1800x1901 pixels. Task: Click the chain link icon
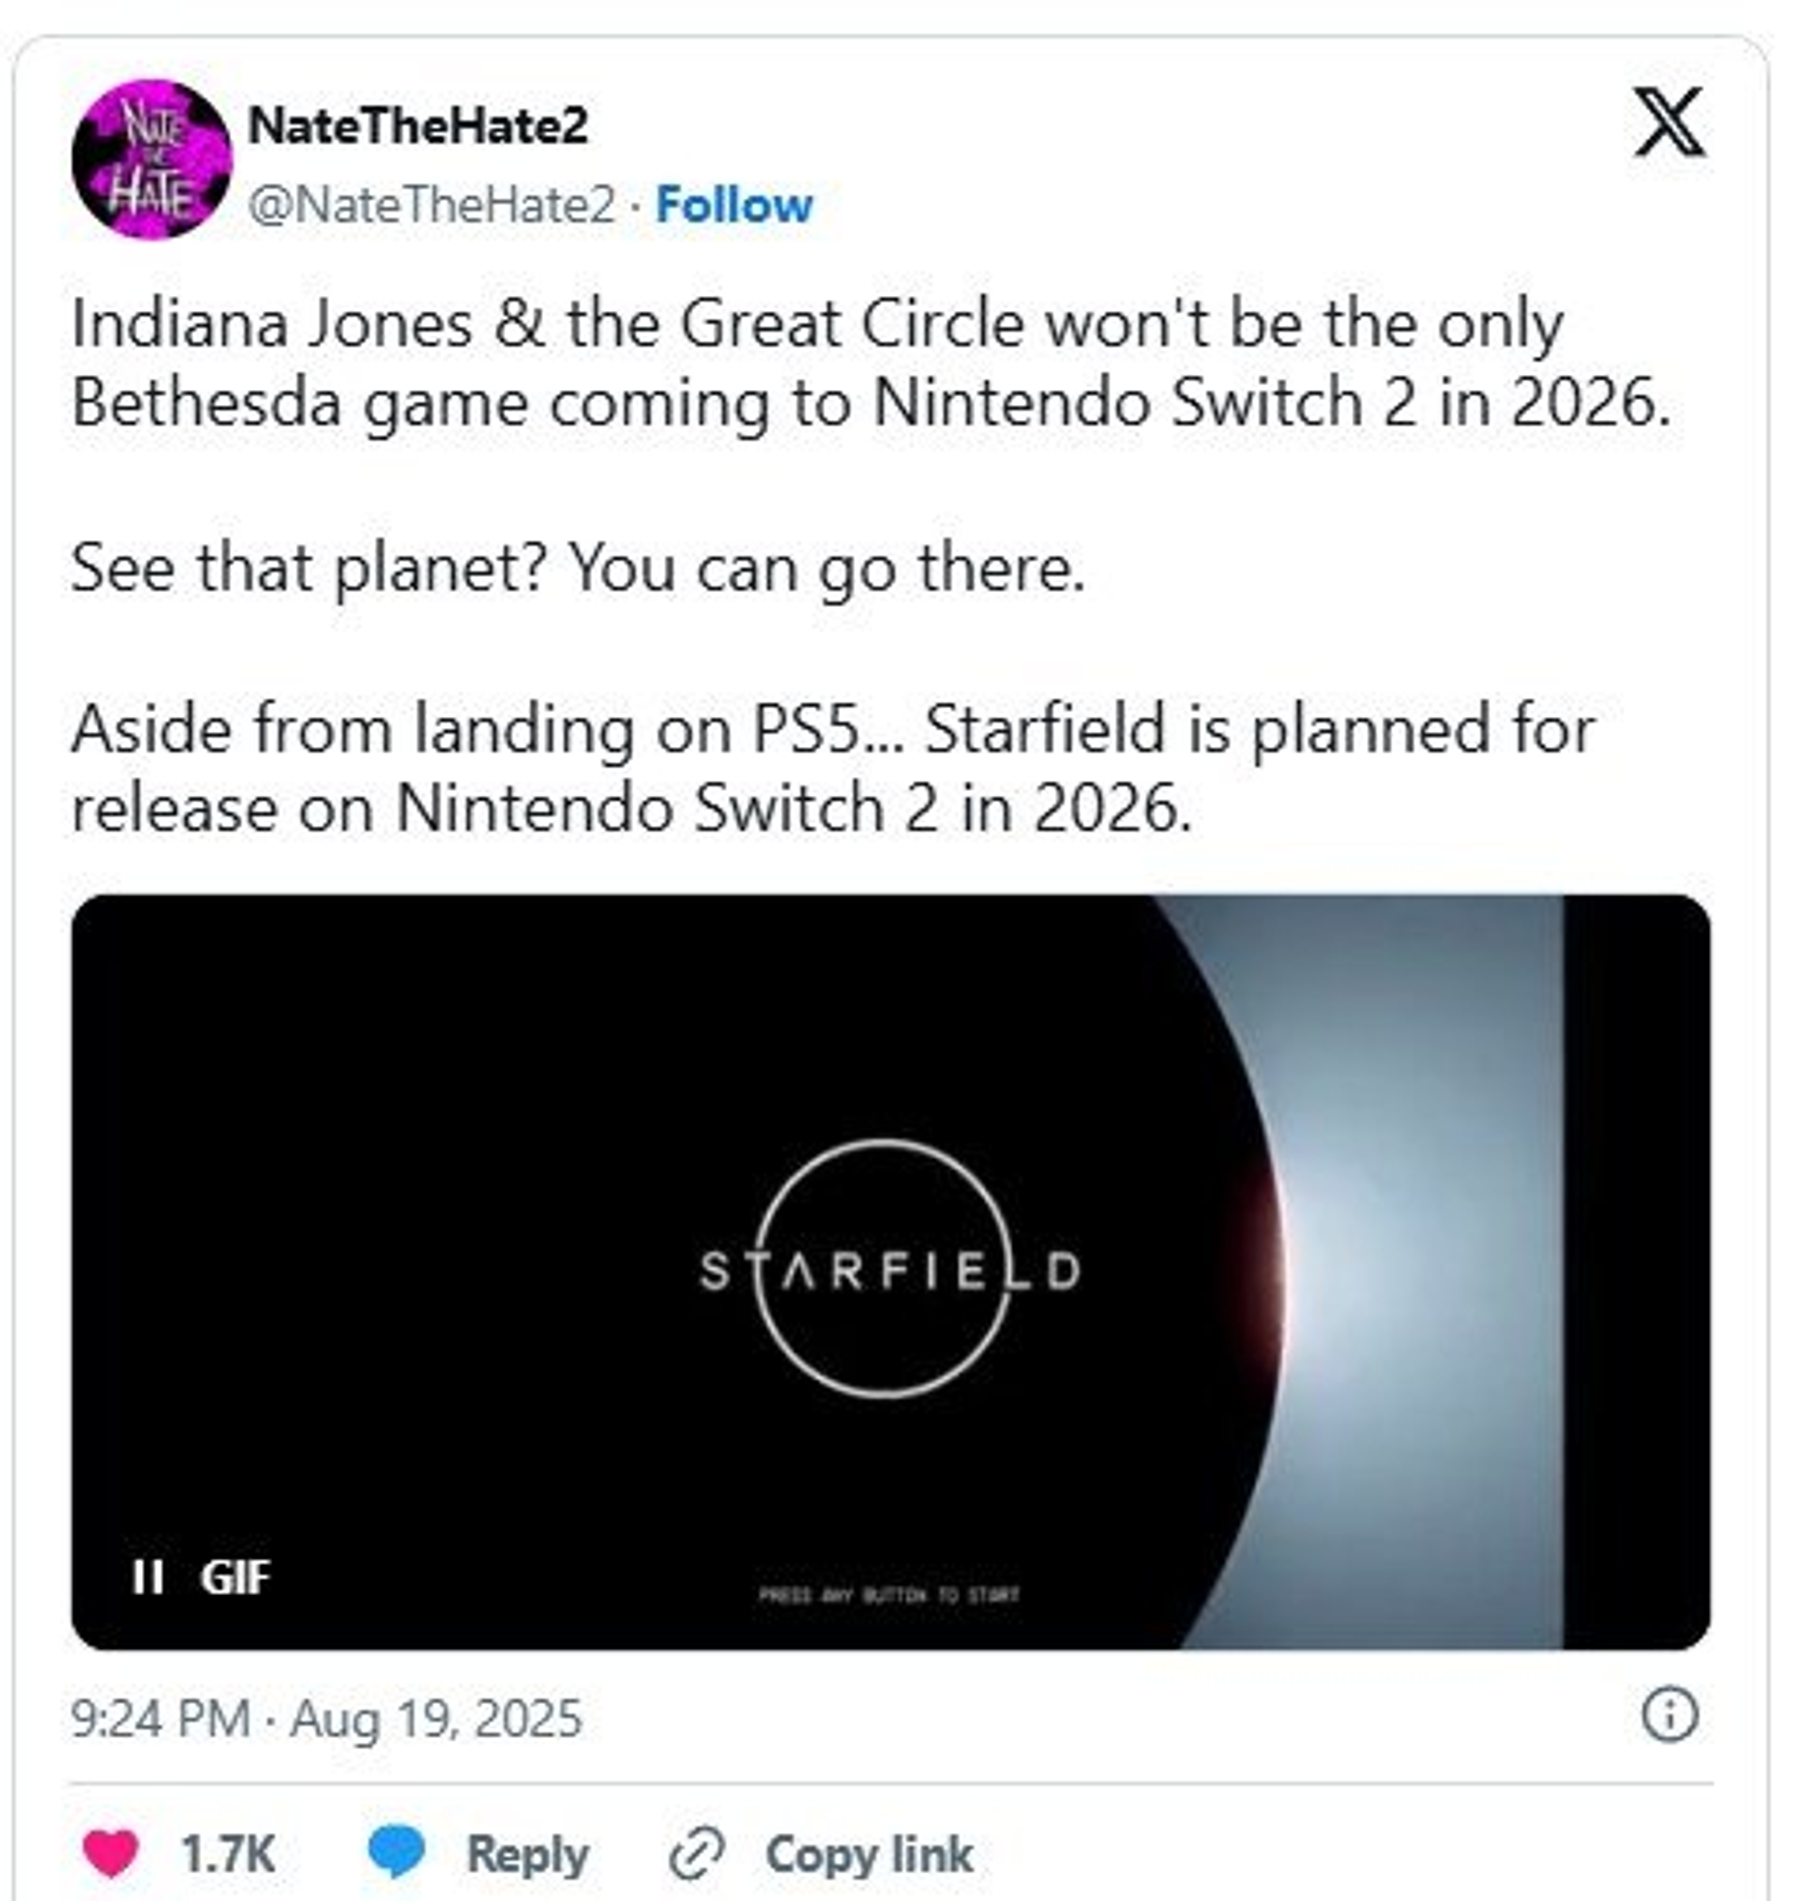click(x=696, y=1854)
